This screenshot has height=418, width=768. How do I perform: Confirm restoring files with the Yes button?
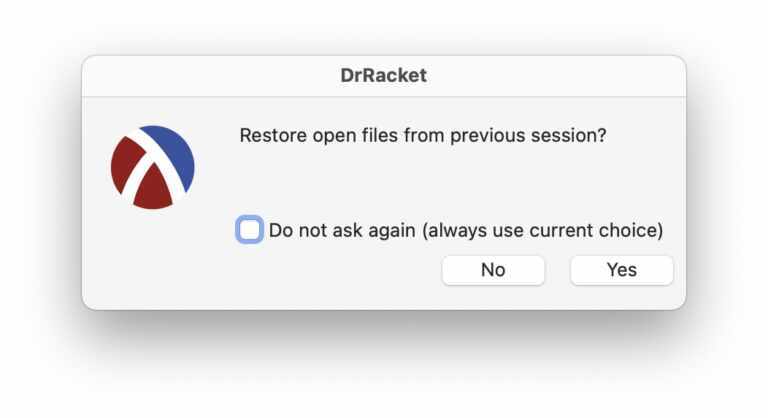[x=621, y=270]
